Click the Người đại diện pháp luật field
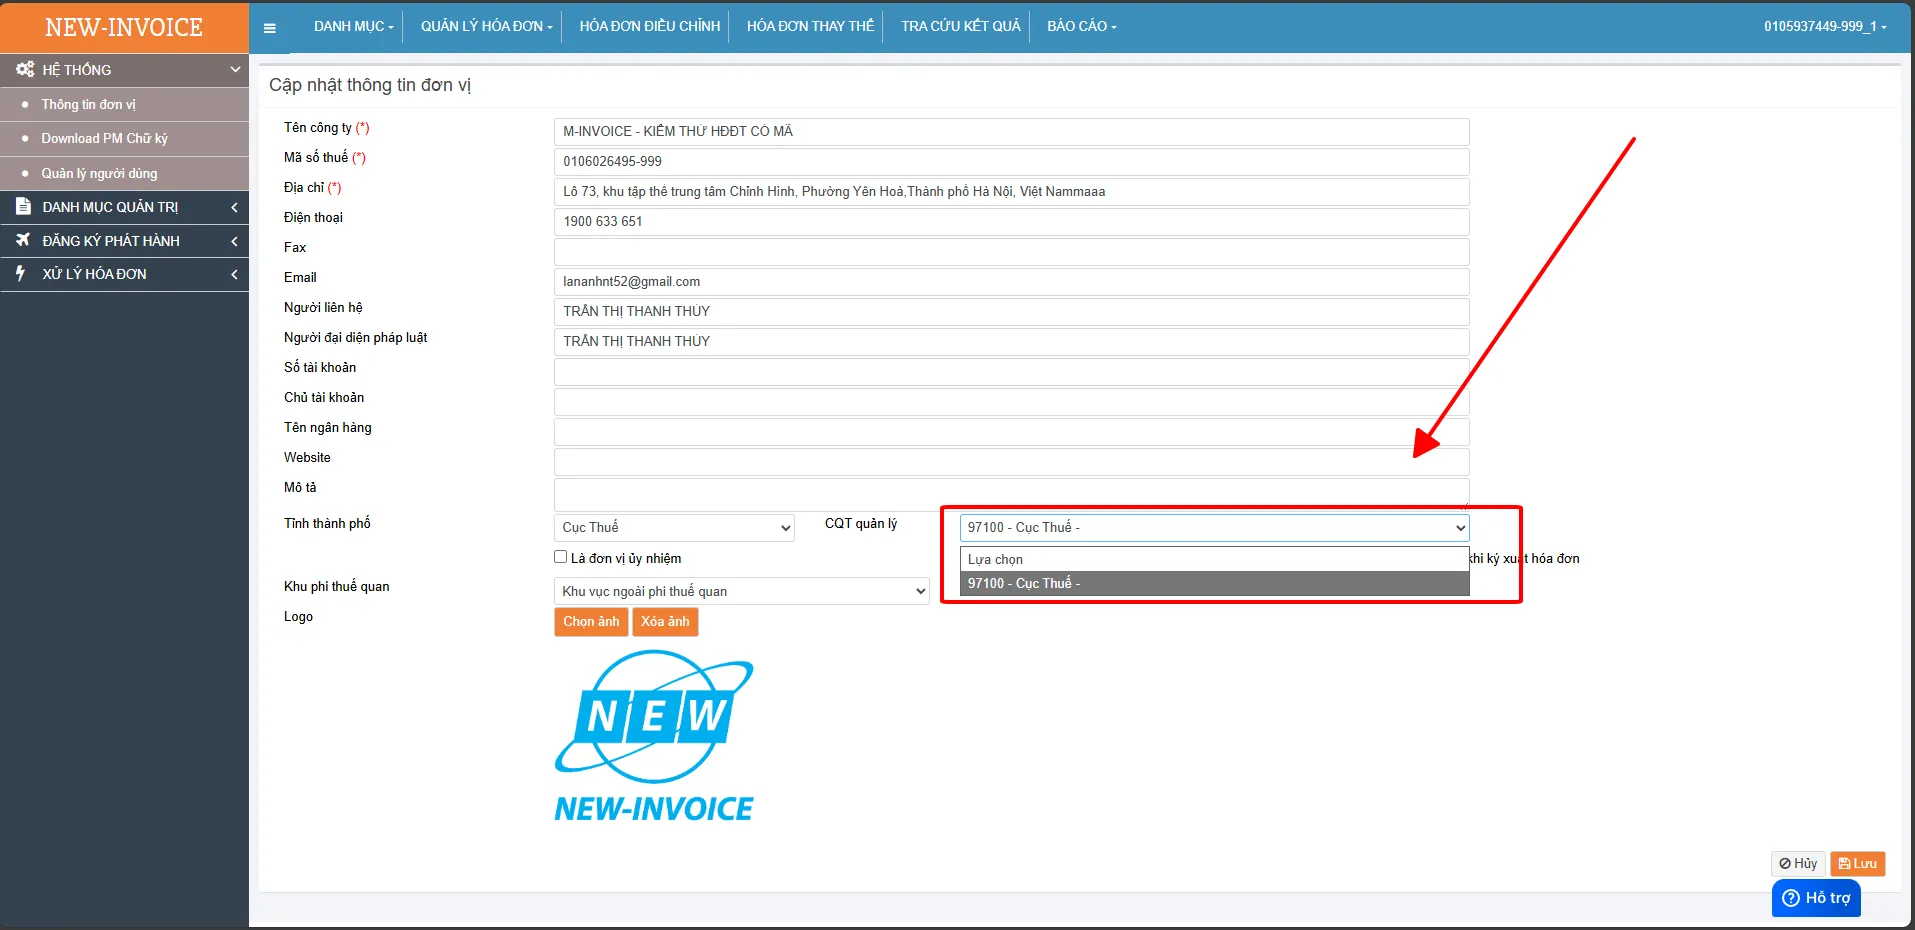This screenshot has height=930, width=1915. tap(1011, 341)
